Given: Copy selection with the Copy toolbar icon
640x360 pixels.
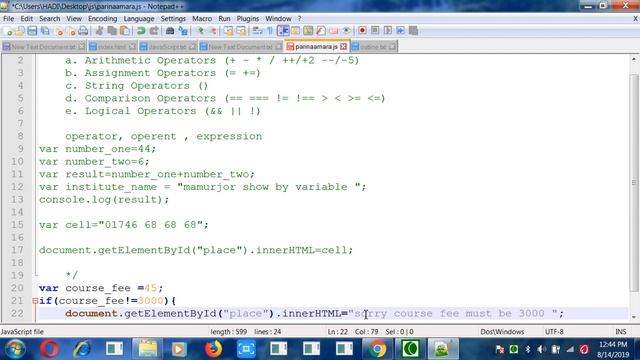Looking at the screenshot, I should coord(112,31).
